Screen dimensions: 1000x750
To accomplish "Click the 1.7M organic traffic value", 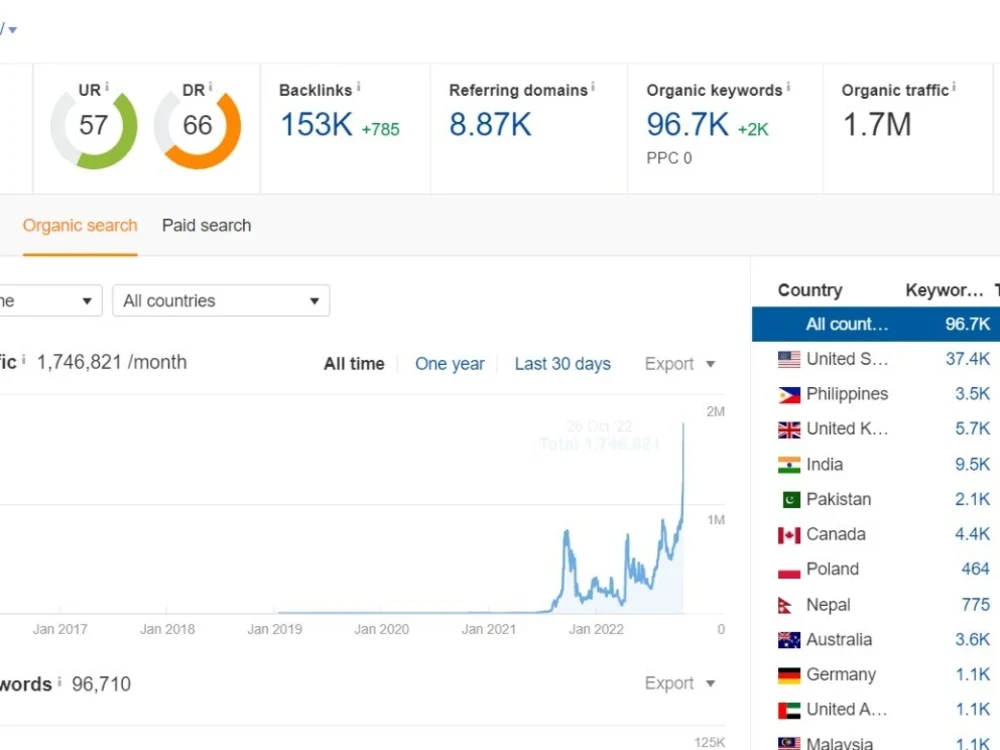I will [877, 124].
